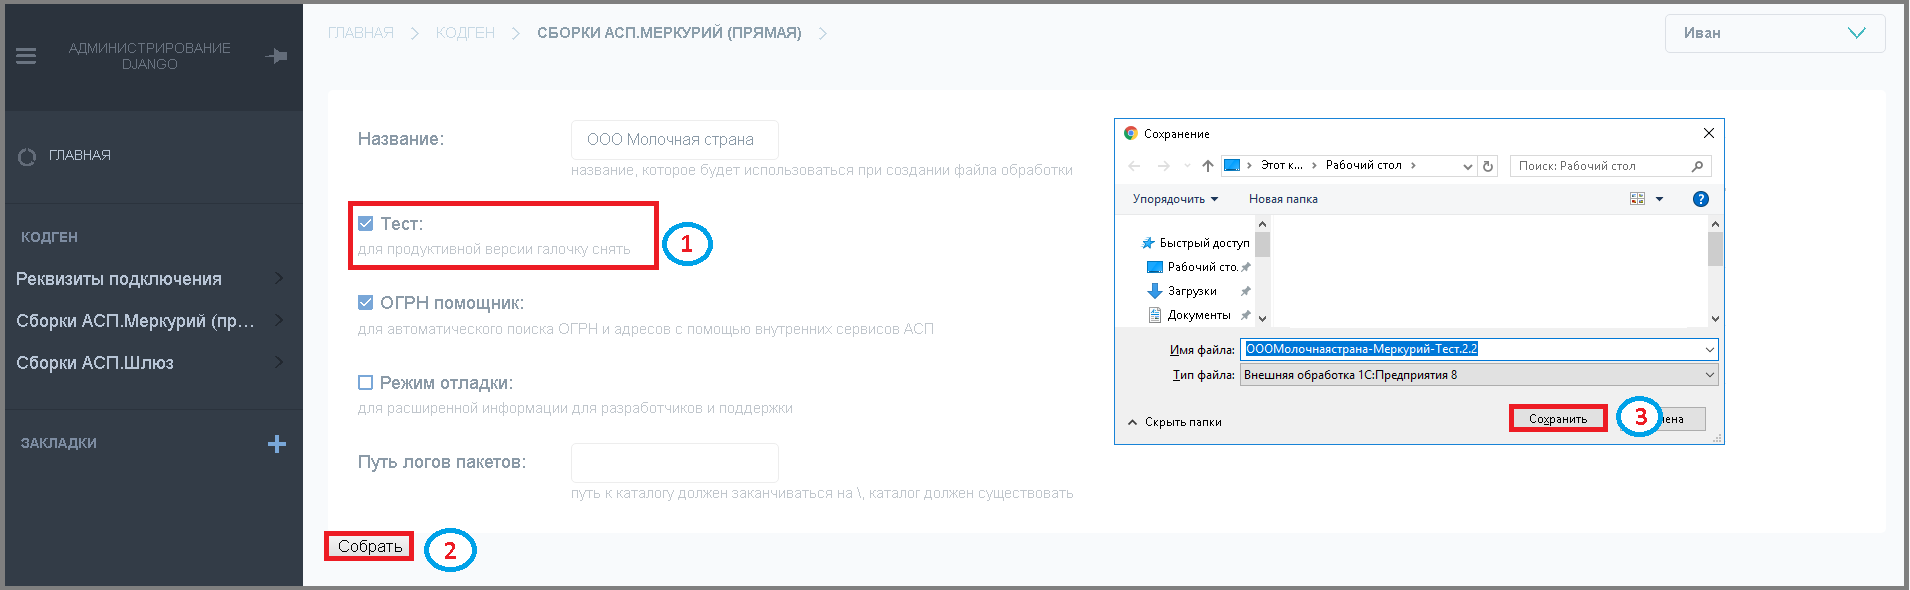
Task: Uncheck the Тест checkbox
Action: [x=366, y=224]
